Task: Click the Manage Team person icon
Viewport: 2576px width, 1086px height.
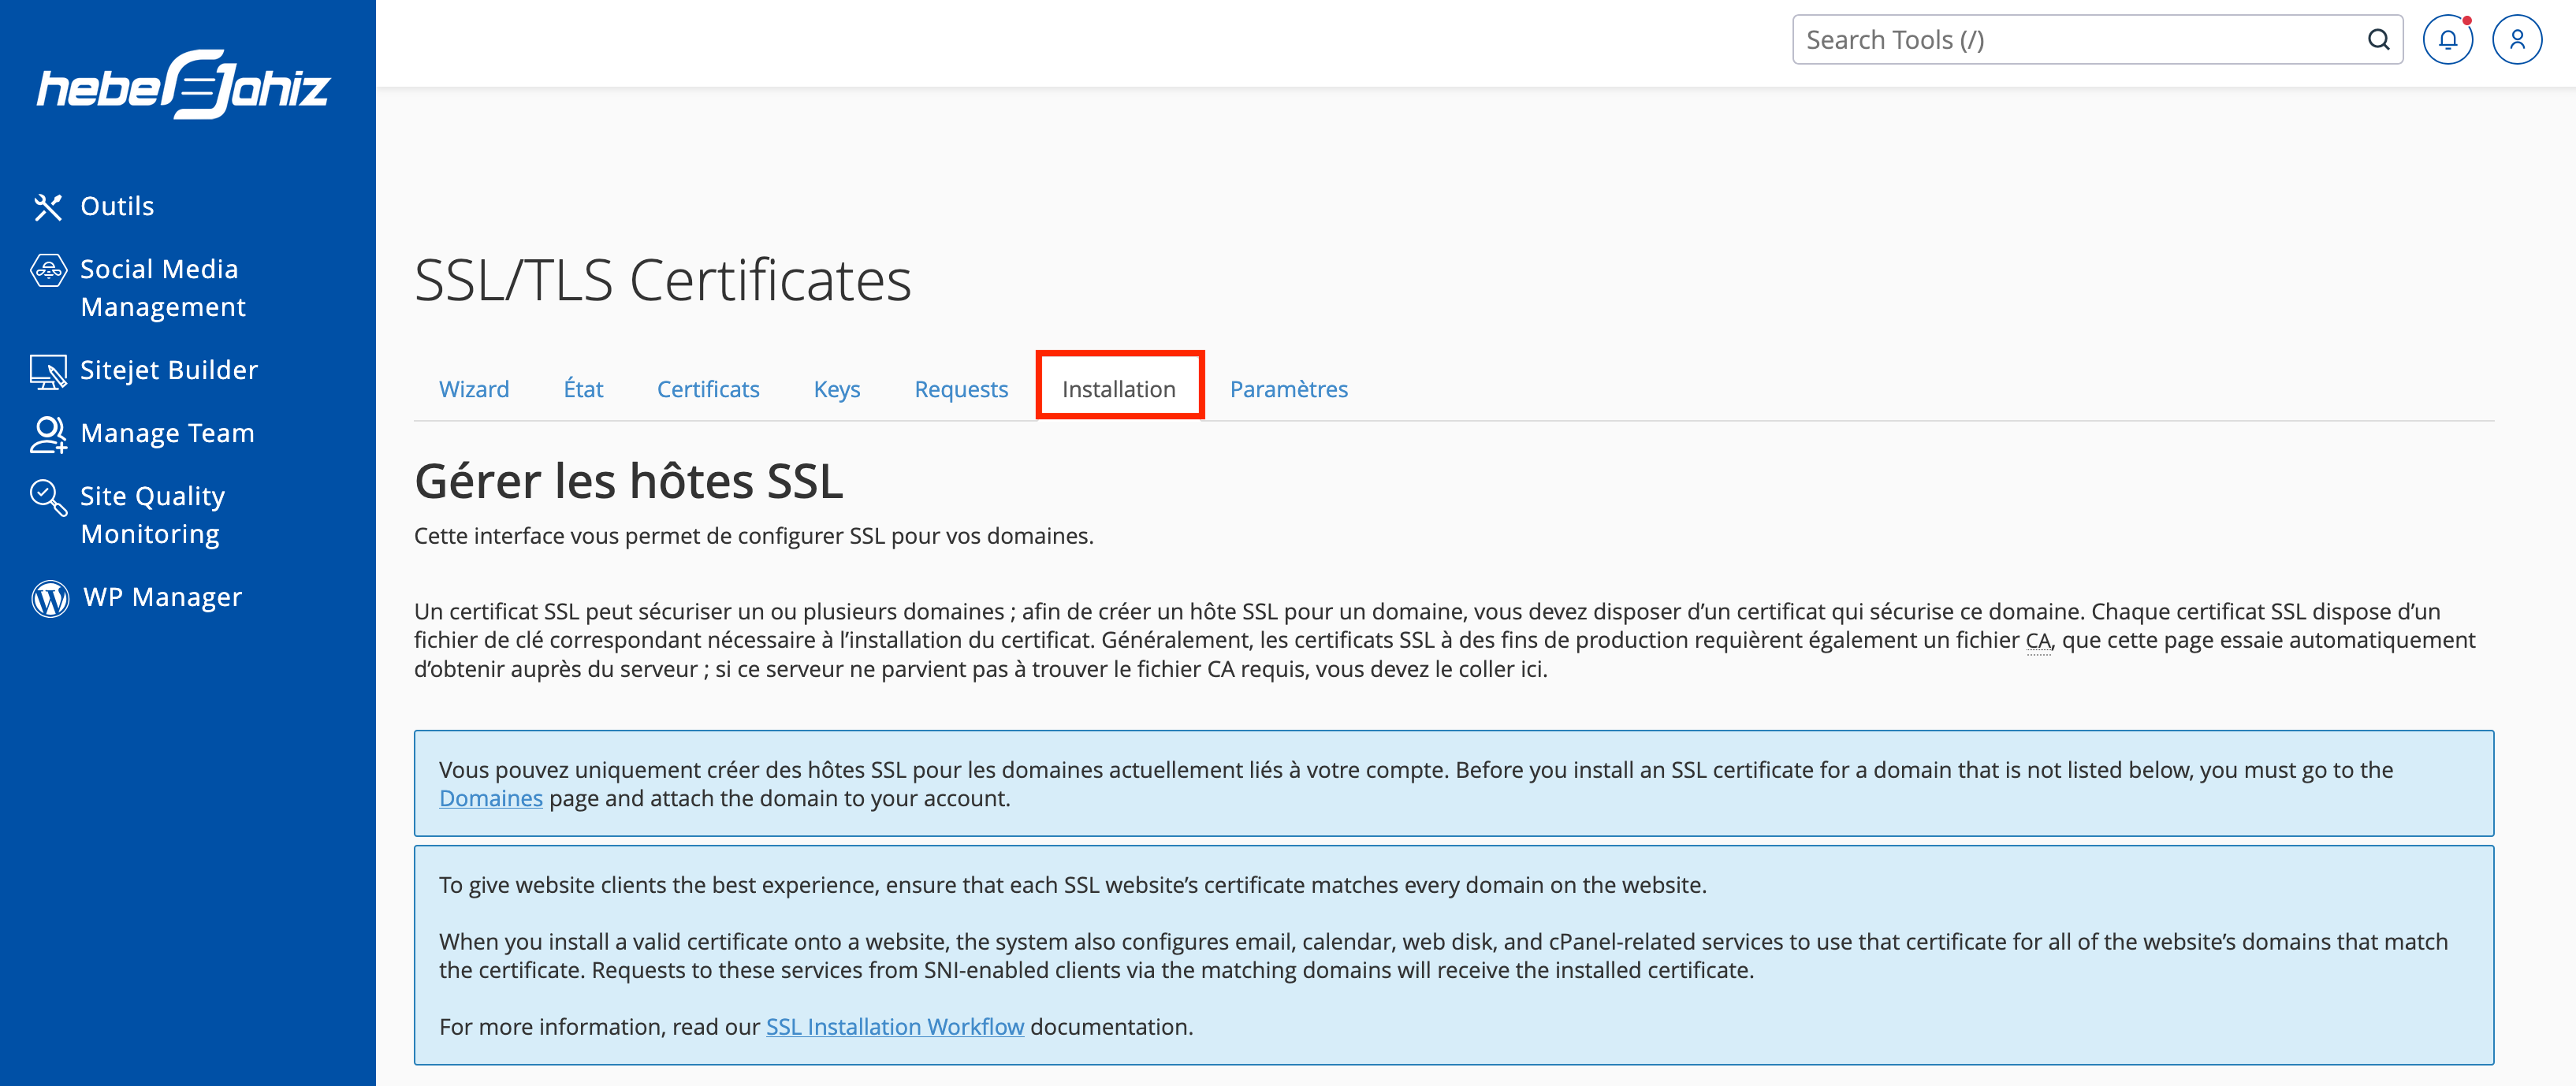Action: click(x=48, y=434)
